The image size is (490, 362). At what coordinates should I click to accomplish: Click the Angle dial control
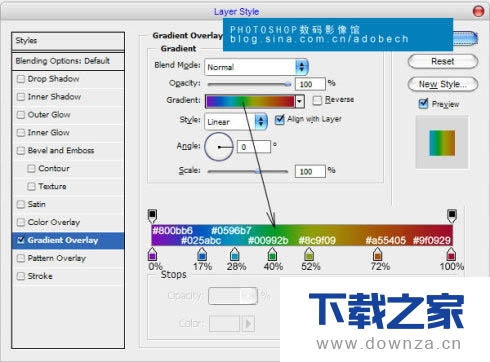(x=219, y=147)
